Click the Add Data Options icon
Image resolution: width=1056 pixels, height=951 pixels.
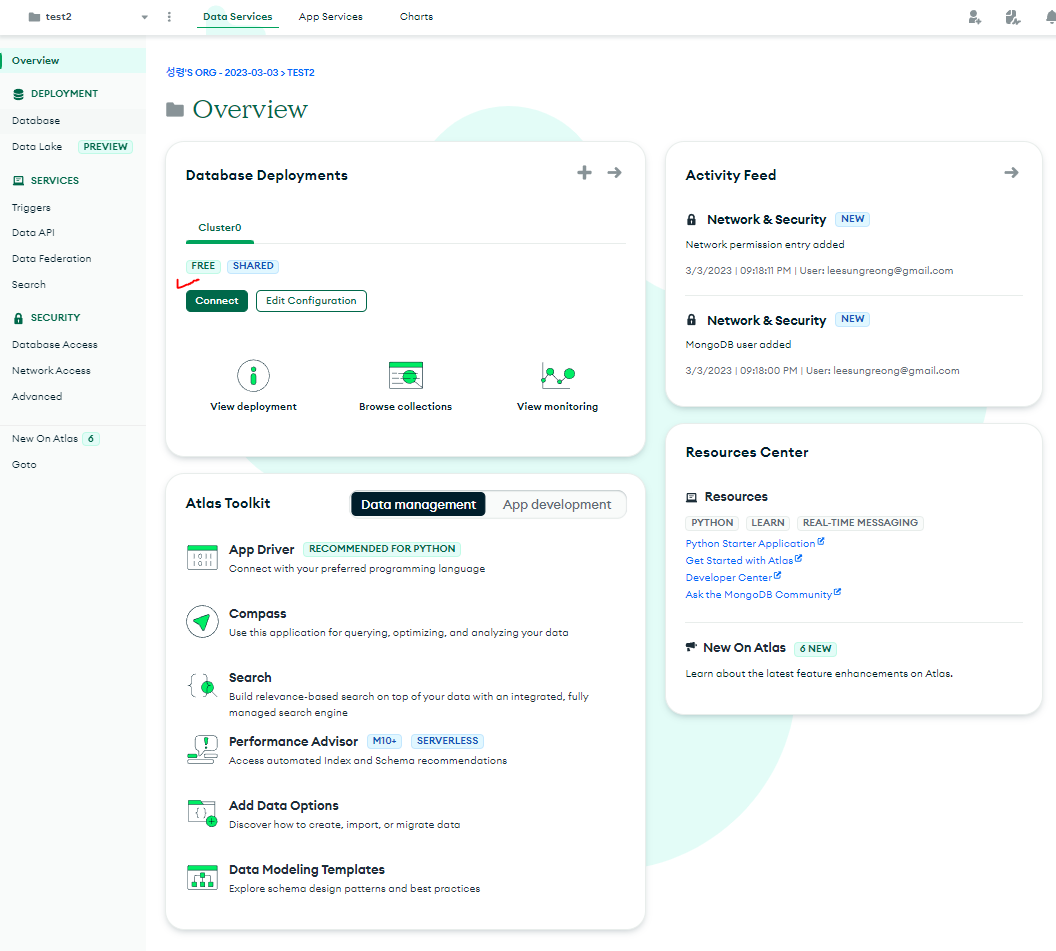tap(202, 813)
